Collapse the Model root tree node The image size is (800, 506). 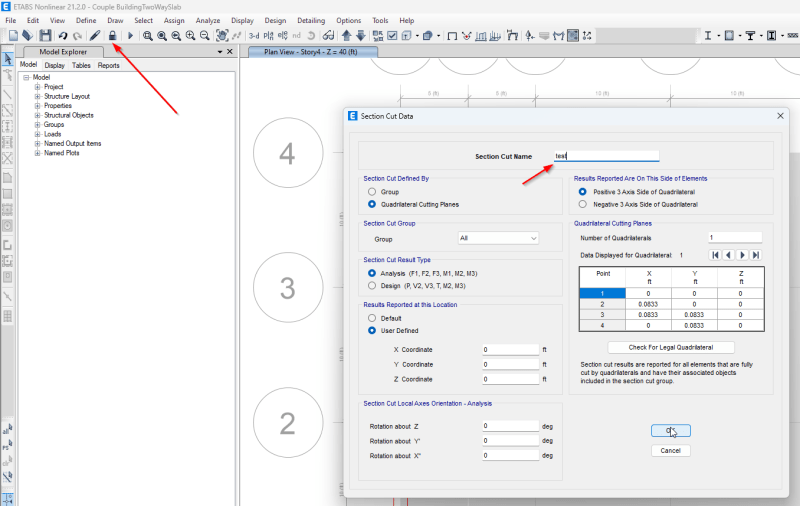pyautogui.click(x=26, y=78)
